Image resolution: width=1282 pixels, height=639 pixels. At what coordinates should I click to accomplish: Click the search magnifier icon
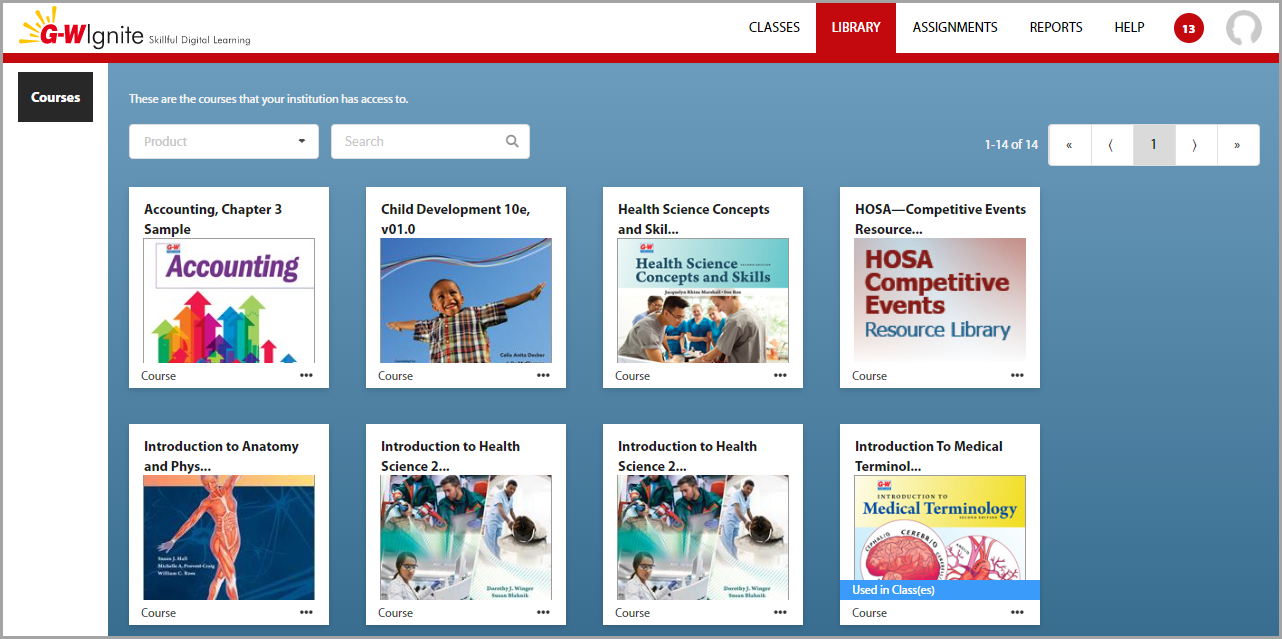pos(512,141)
